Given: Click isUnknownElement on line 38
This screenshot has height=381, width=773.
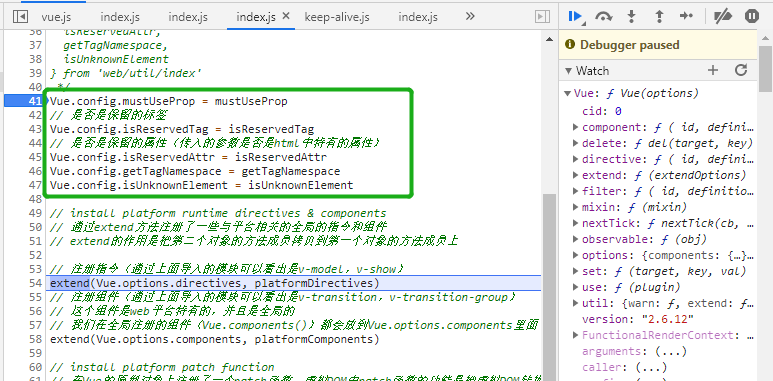Looking at the screenshot, I should click(116, 59).
